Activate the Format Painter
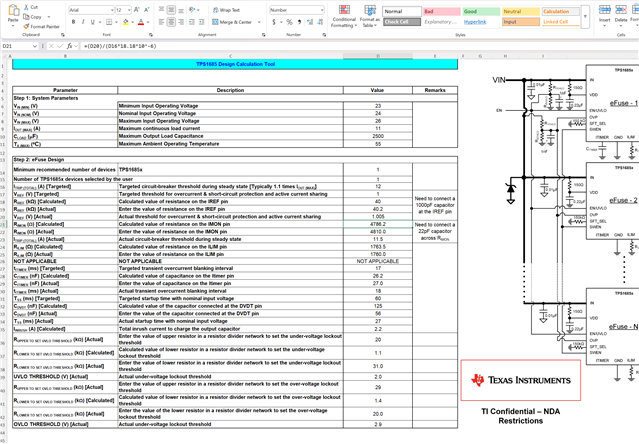The height and width of the screenshot is (444, 639). click(x=41, y=26)
